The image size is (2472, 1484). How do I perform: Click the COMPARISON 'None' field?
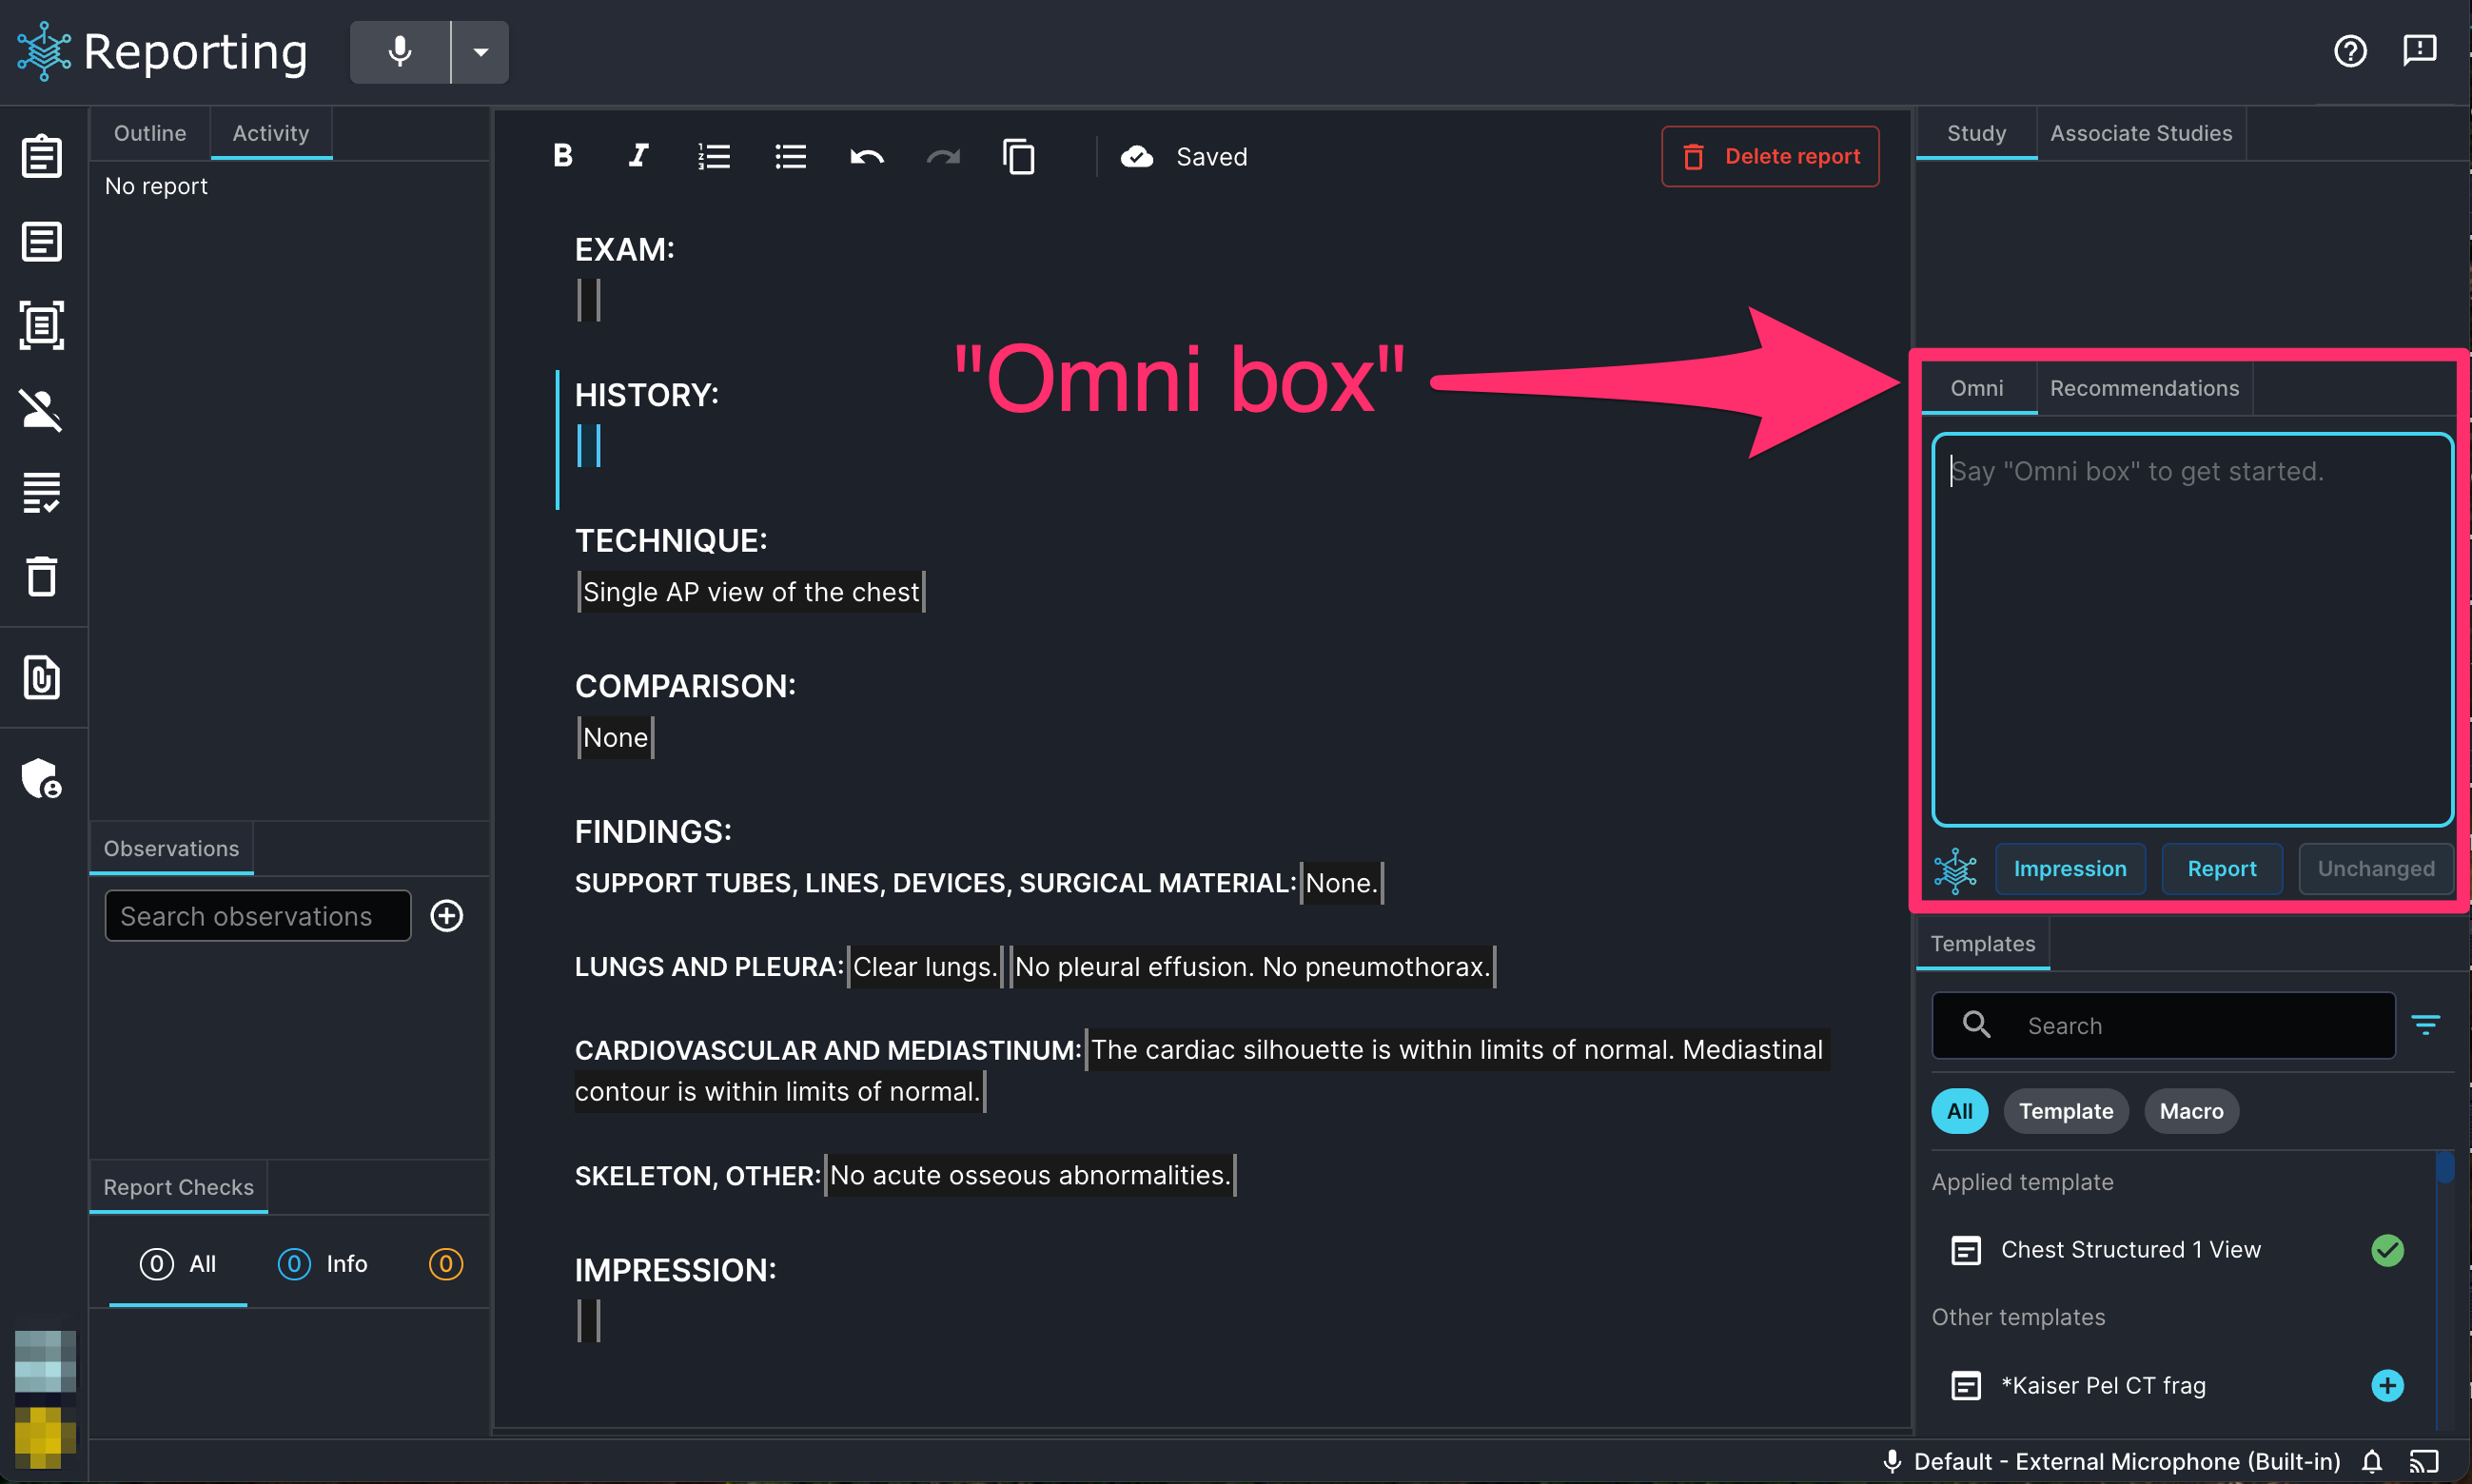[615, 738]
